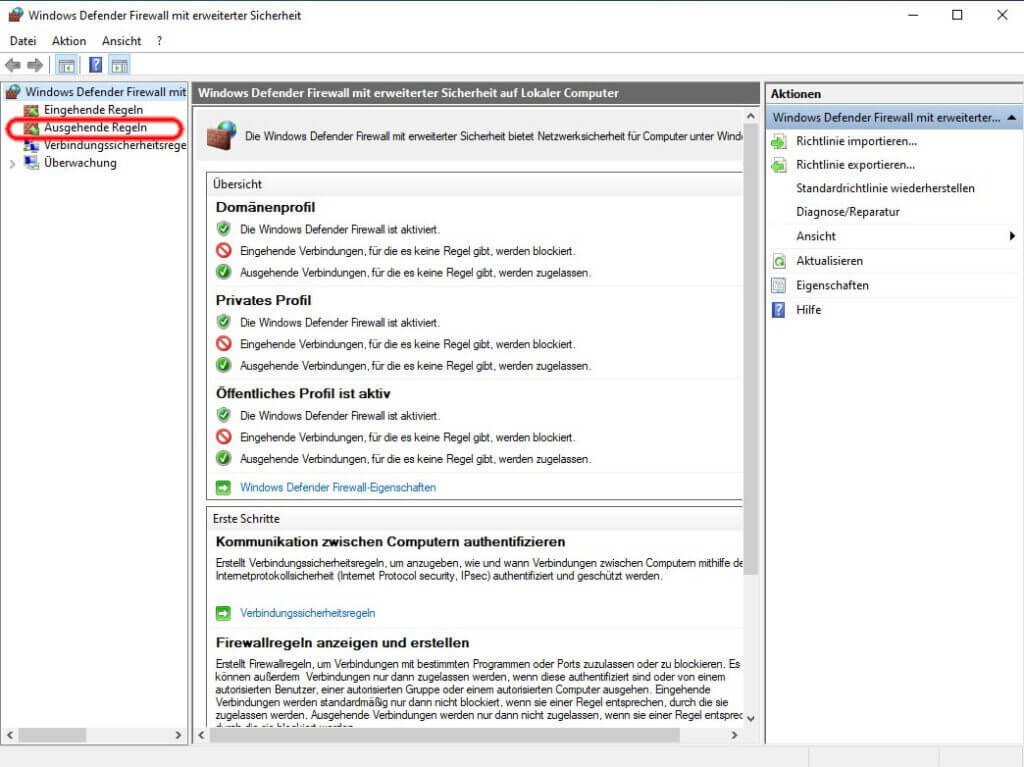The image size is (1024, 767).
Task: Click Privates Profil outgoing allowed check icon
Action: pyautogui.click(x=223, y=365)
